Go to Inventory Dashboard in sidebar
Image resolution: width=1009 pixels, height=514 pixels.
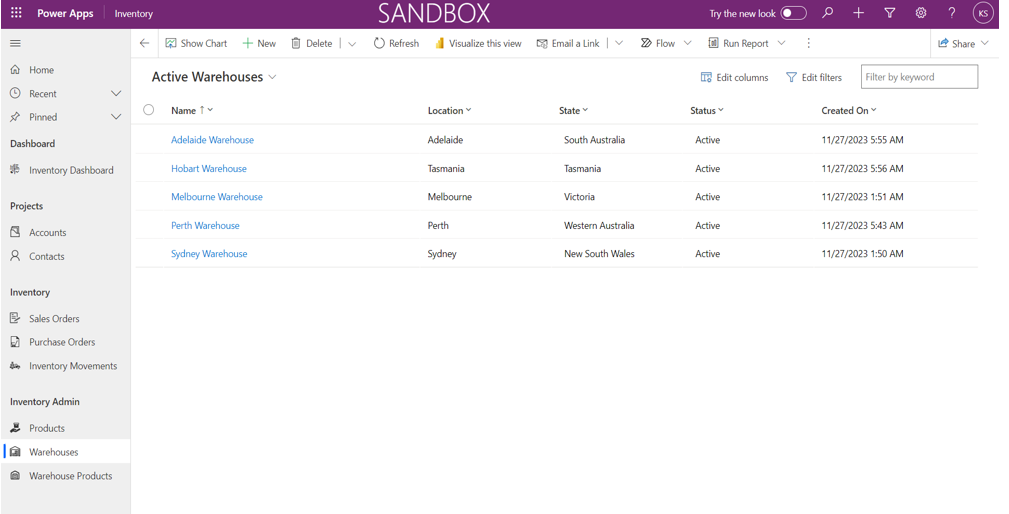(71, 170)
